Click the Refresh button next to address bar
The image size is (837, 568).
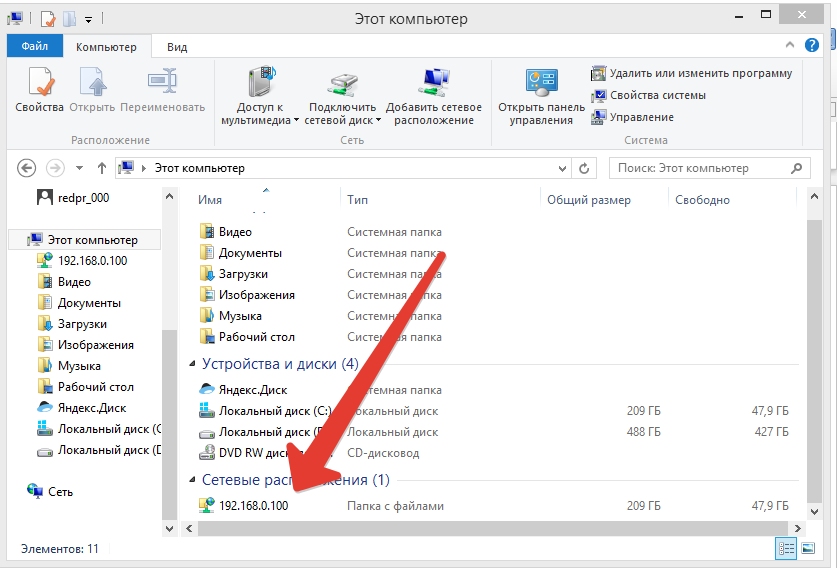coord(585,168)
